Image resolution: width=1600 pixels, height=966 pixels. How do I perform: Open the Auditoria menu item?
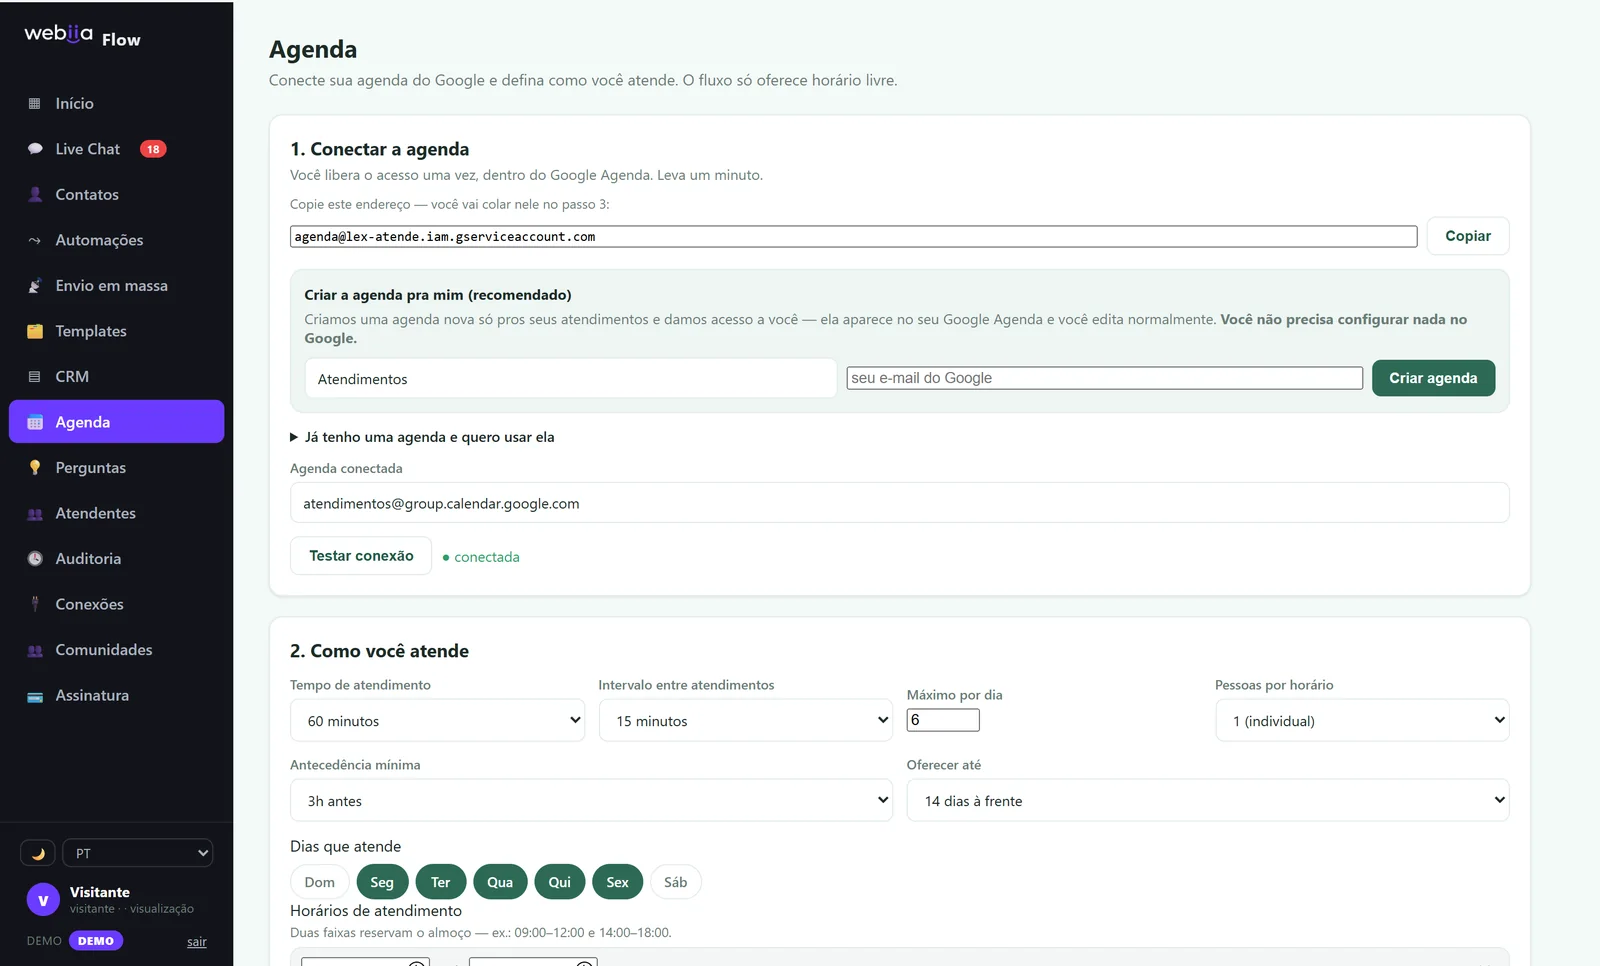coord(116,559)
